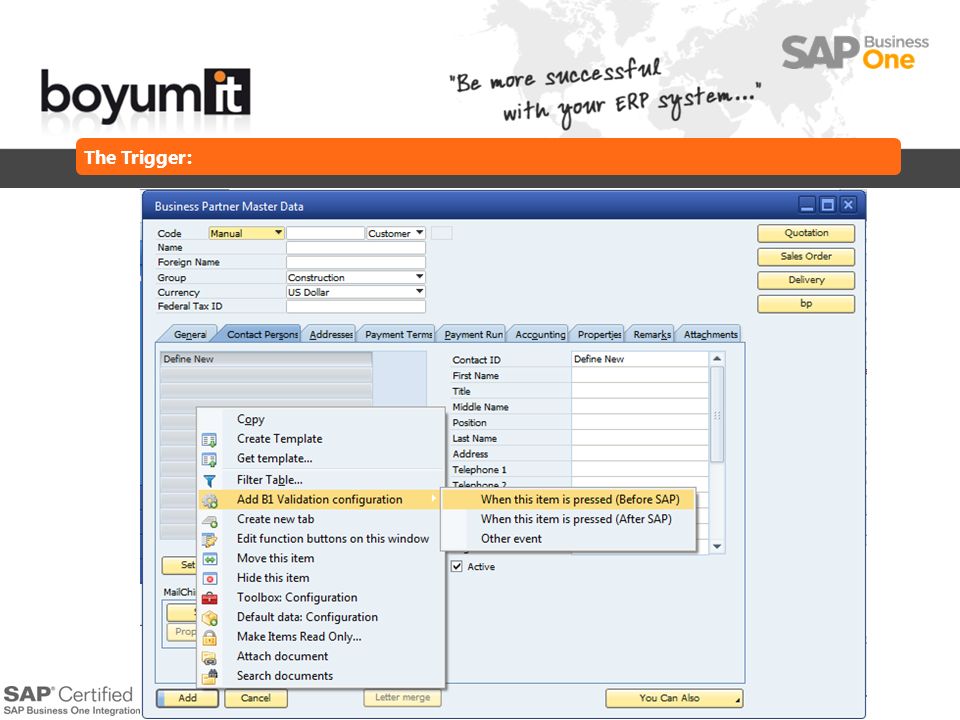960x720 pixels.
Task: Open the You Can Also dropdown button
Action: 673,698
